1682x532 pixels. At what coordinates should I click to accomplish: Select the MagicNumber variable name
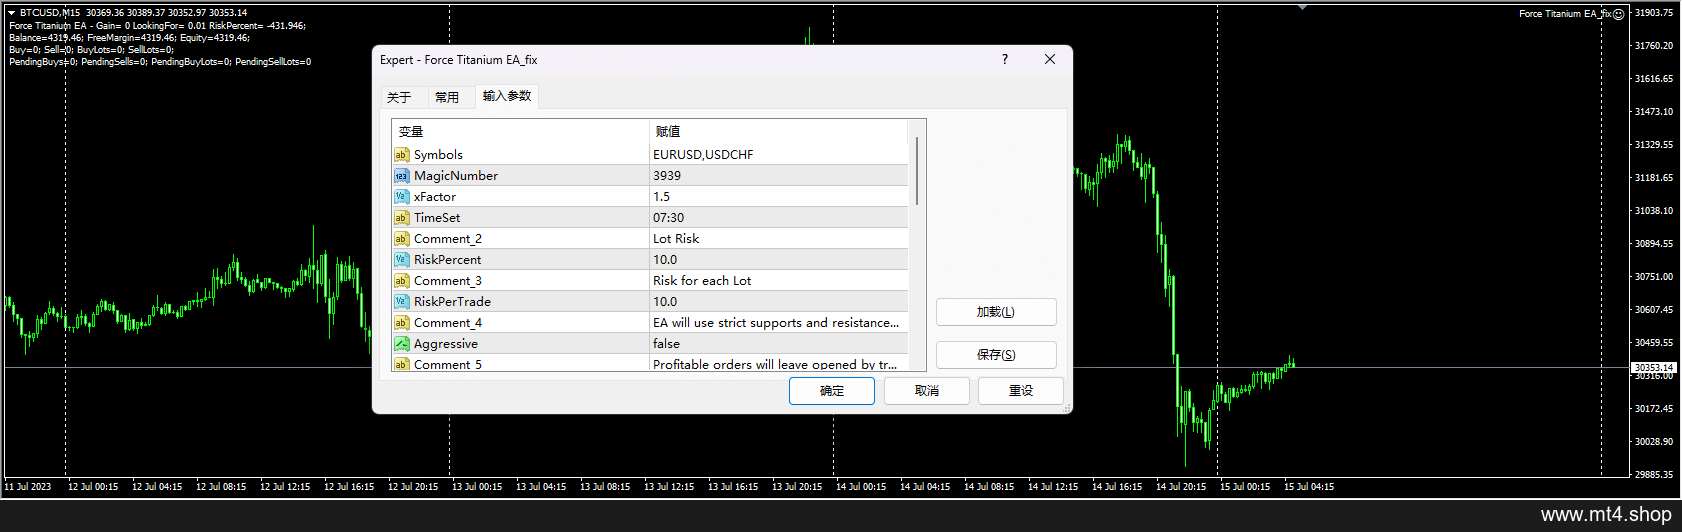[x=456, y=176]
